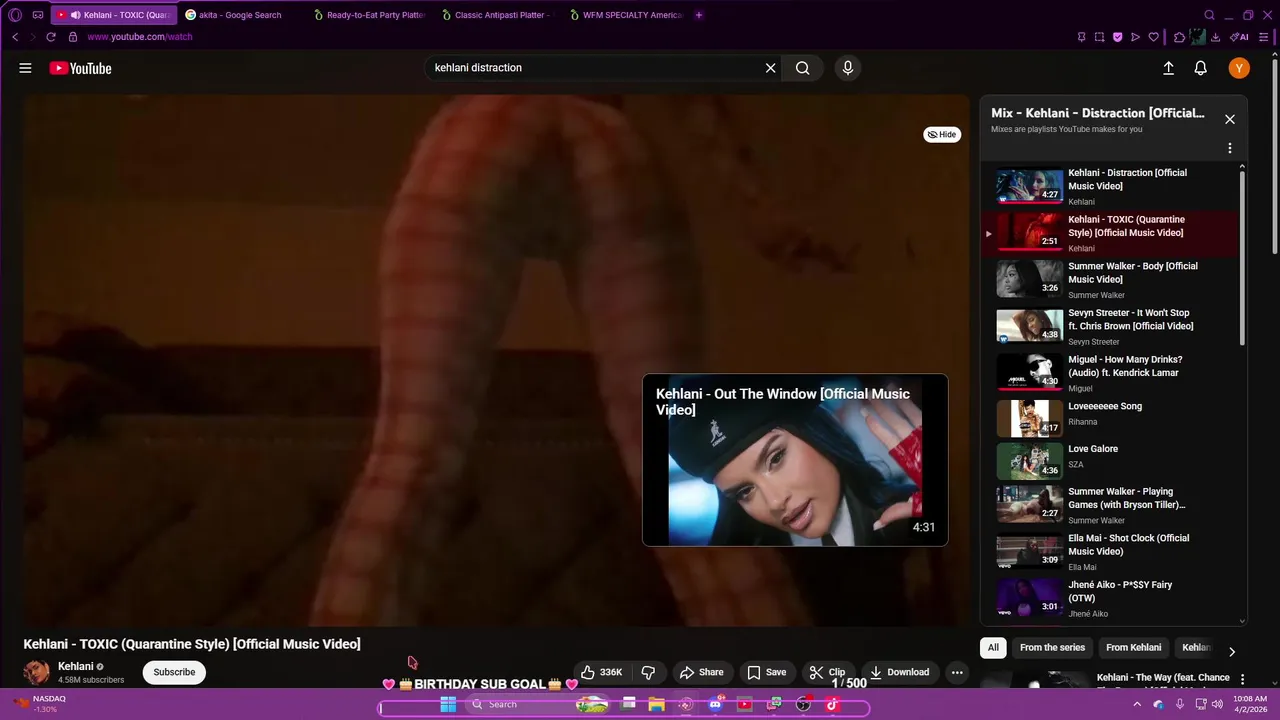Select the From the series chip
Viewport: 1280px width, 720px height.
(x=1052, y=648)
